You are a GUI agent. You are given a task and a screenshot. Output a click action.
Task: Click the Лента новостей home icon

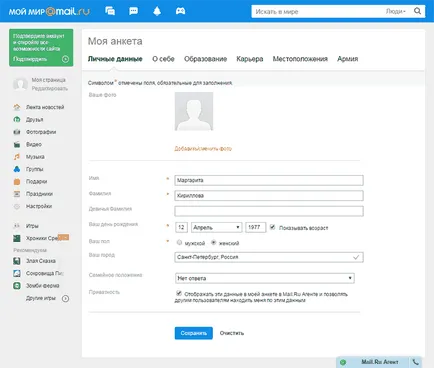pos(17,107)
